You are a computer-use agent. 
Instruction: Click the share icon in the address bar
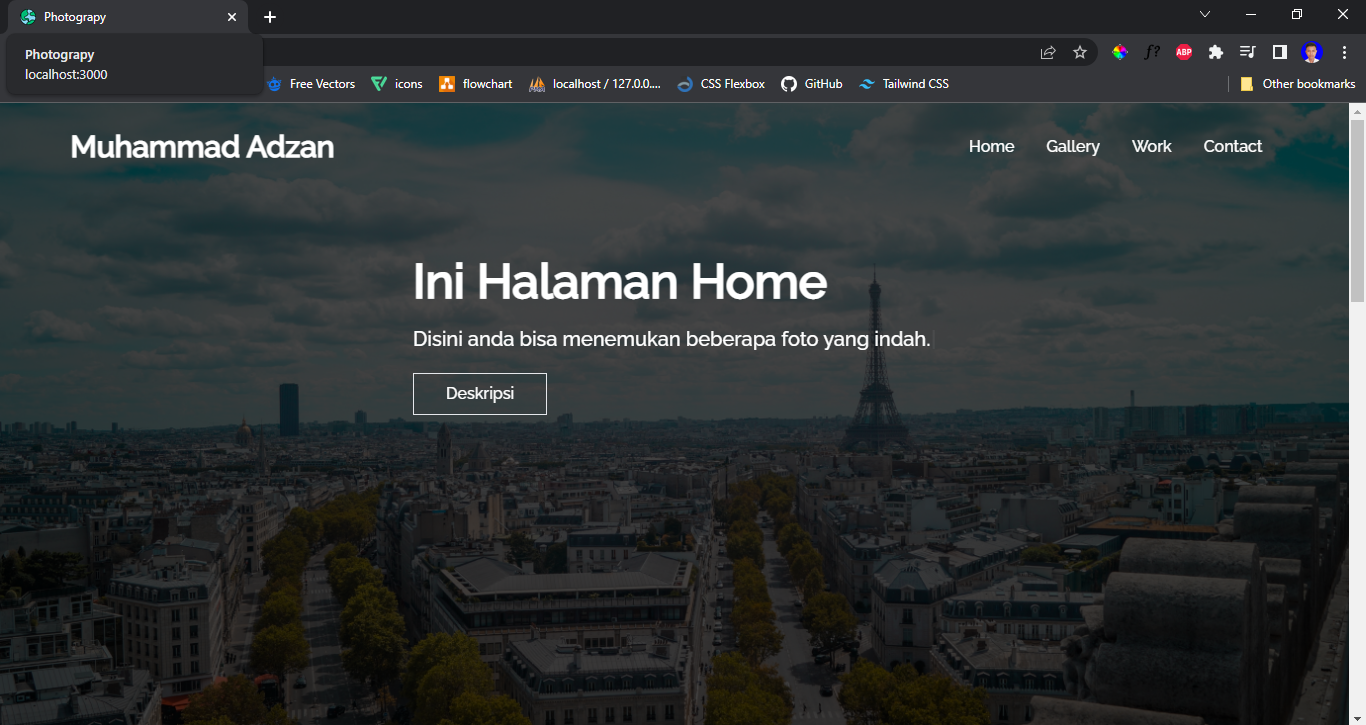tap(1047, 52)
